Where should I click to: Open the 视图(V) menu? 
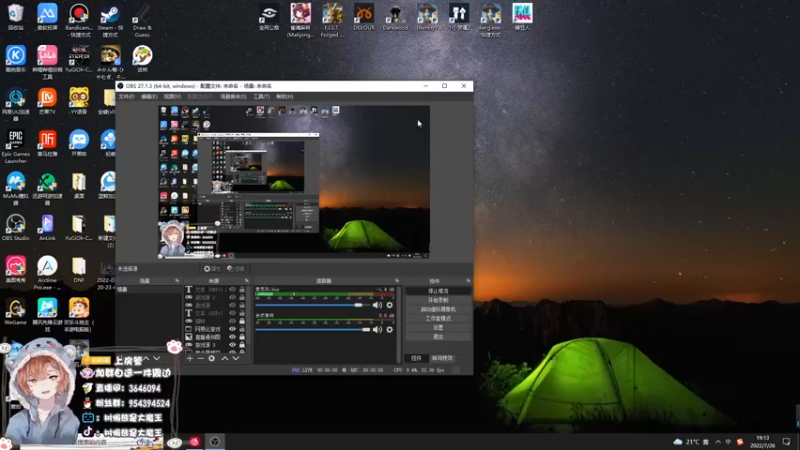(172, 96)
